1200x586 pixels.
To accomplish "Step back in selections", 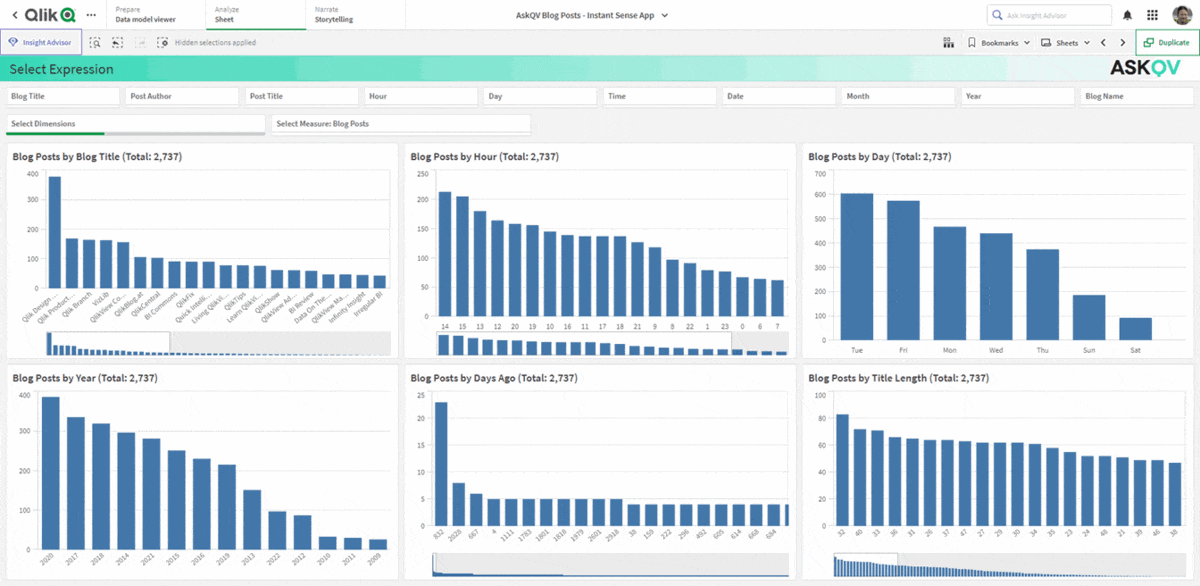I will (x=117, y=43).
